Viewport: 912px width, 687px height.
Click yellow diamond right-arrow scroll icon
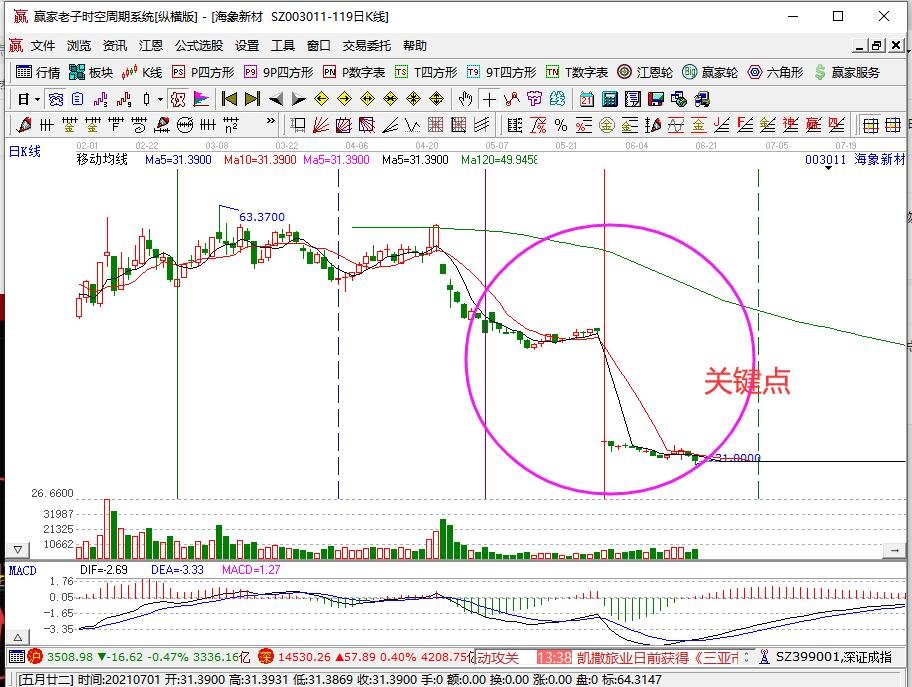tap(344, 99)
